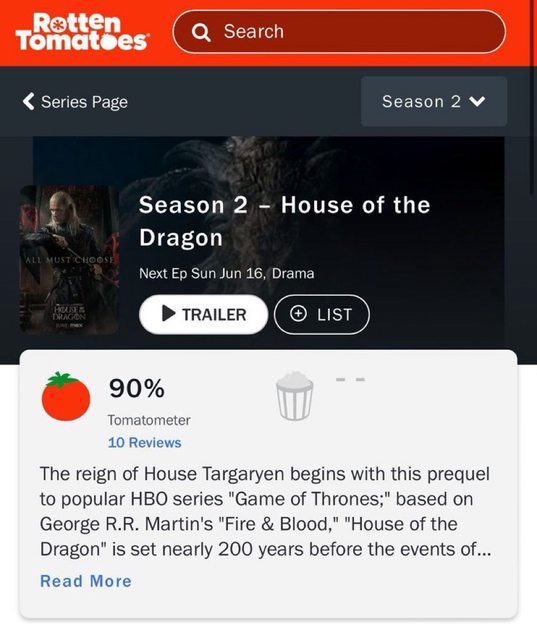Click the grey popcorn bucket audience icon
This screenshot has height=640, width=537.
(295, 396)
